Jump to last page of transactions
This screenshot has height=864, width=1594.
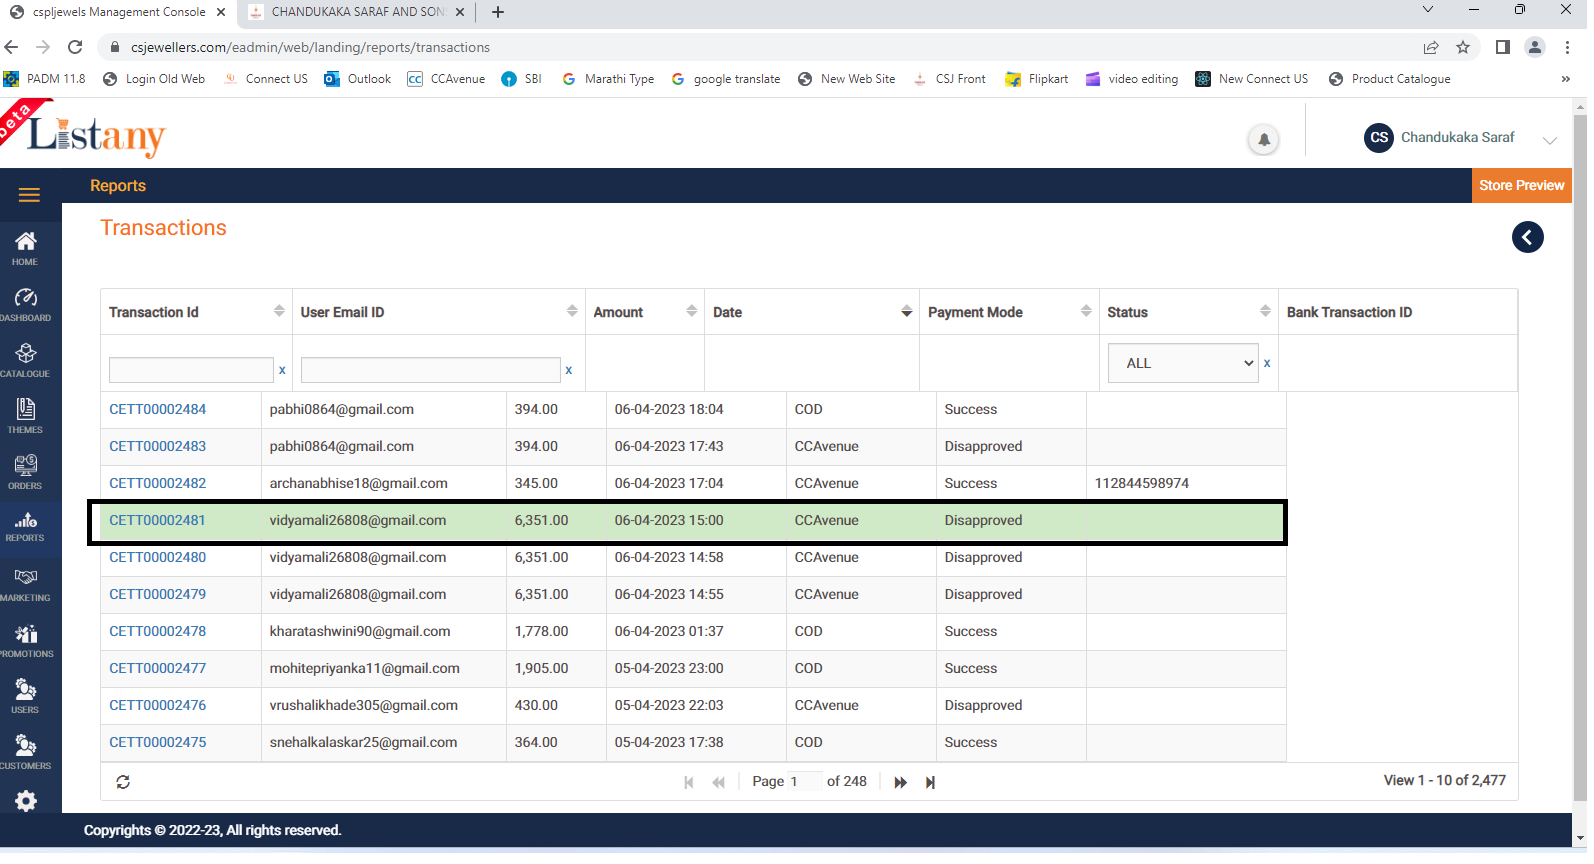click(x=930, y=782)
